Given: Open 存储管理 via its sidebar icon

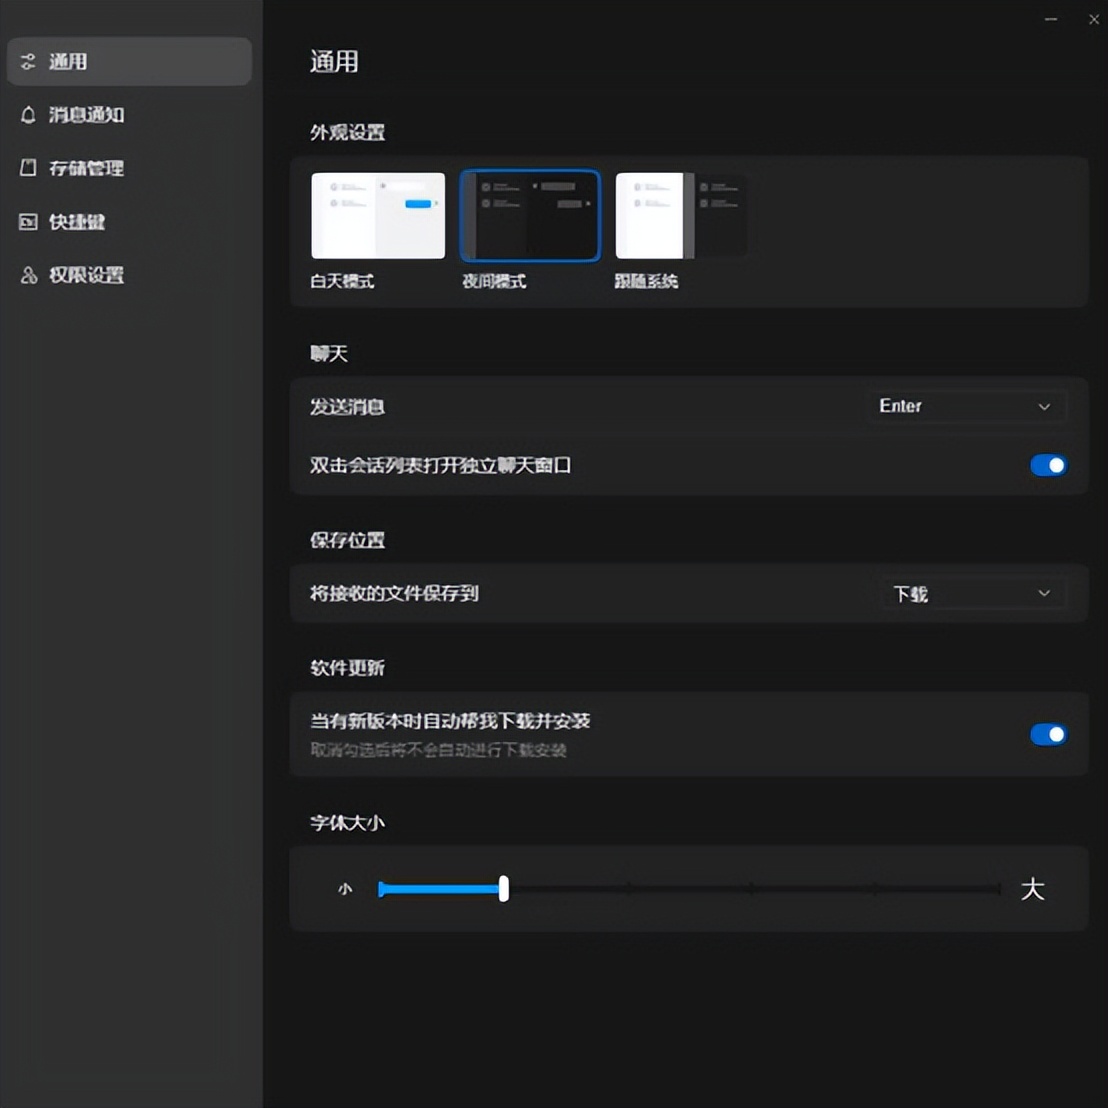Looking at the screenshot, I should 28,168.
